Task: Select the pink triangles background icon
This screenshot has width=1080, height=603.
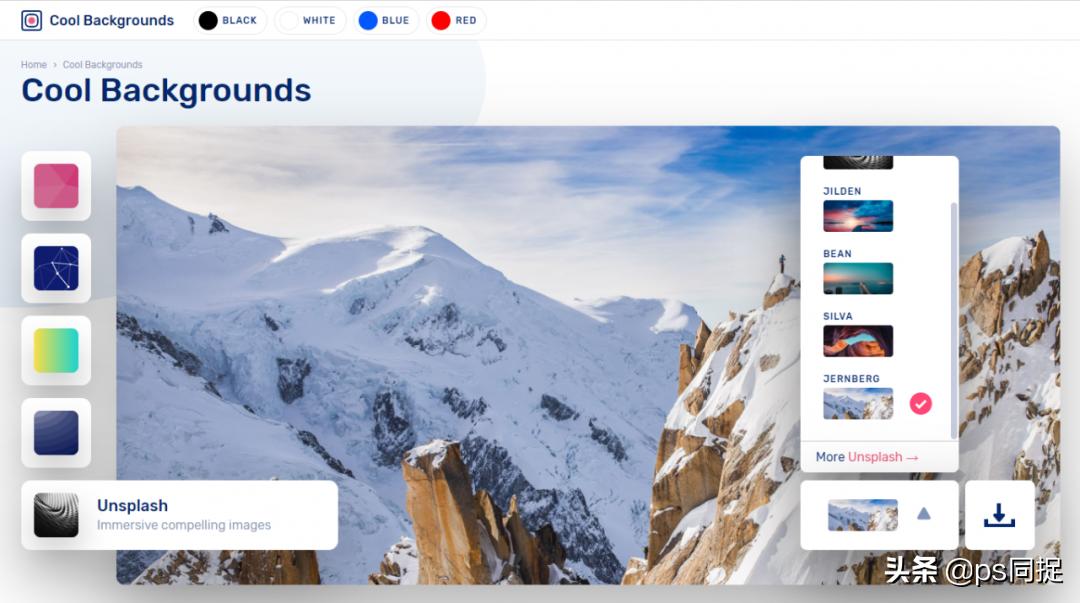Action: pyautogui.click(x=56, y=186)
